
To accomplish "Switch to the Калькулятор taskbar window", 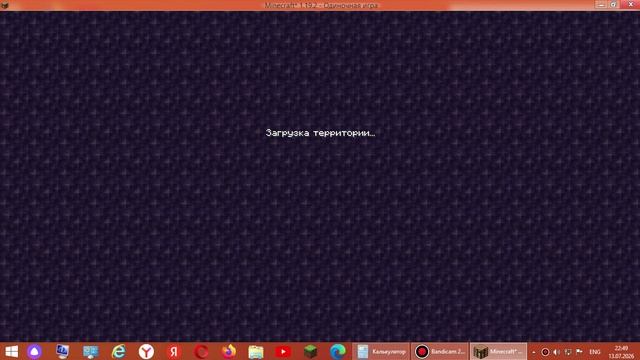I will [x=381, y=351].
